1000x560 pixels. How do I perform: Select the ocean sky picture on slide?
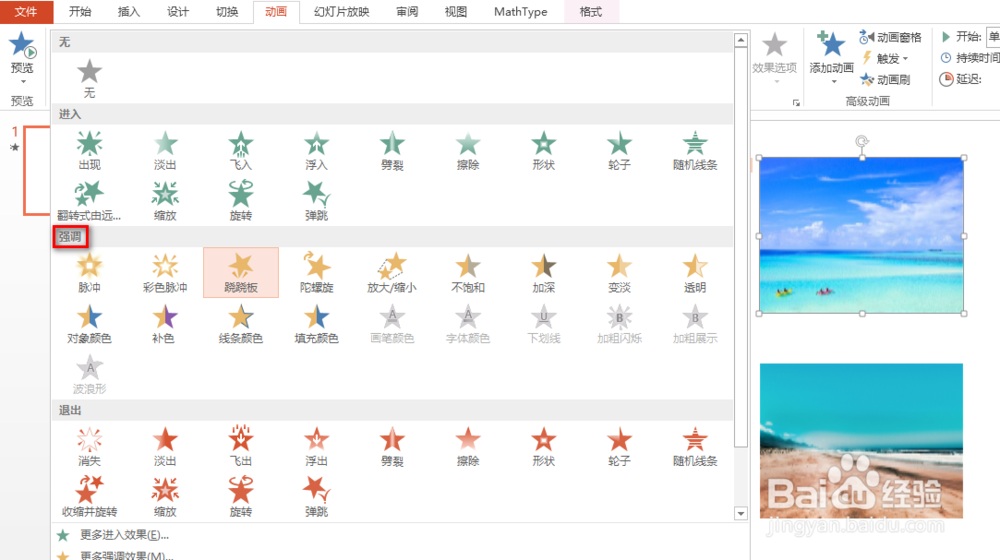[x=861, y=235]
